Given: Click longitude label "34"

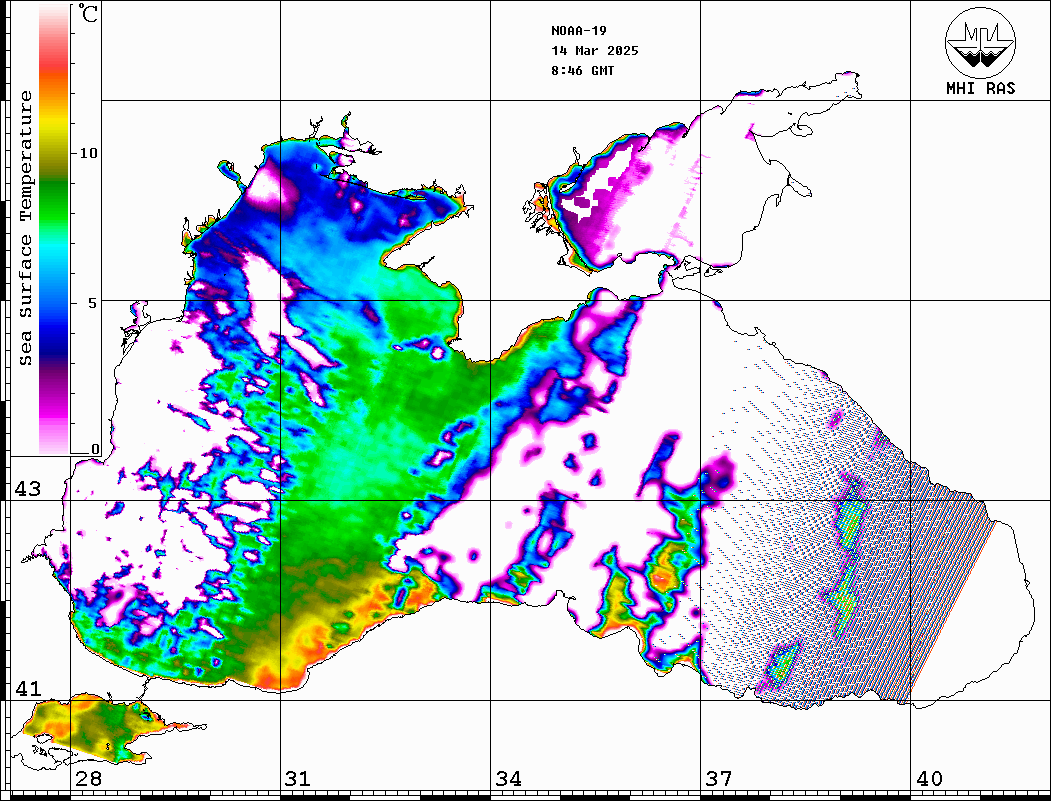Looking at the screenshot, I should coord(508,779).
